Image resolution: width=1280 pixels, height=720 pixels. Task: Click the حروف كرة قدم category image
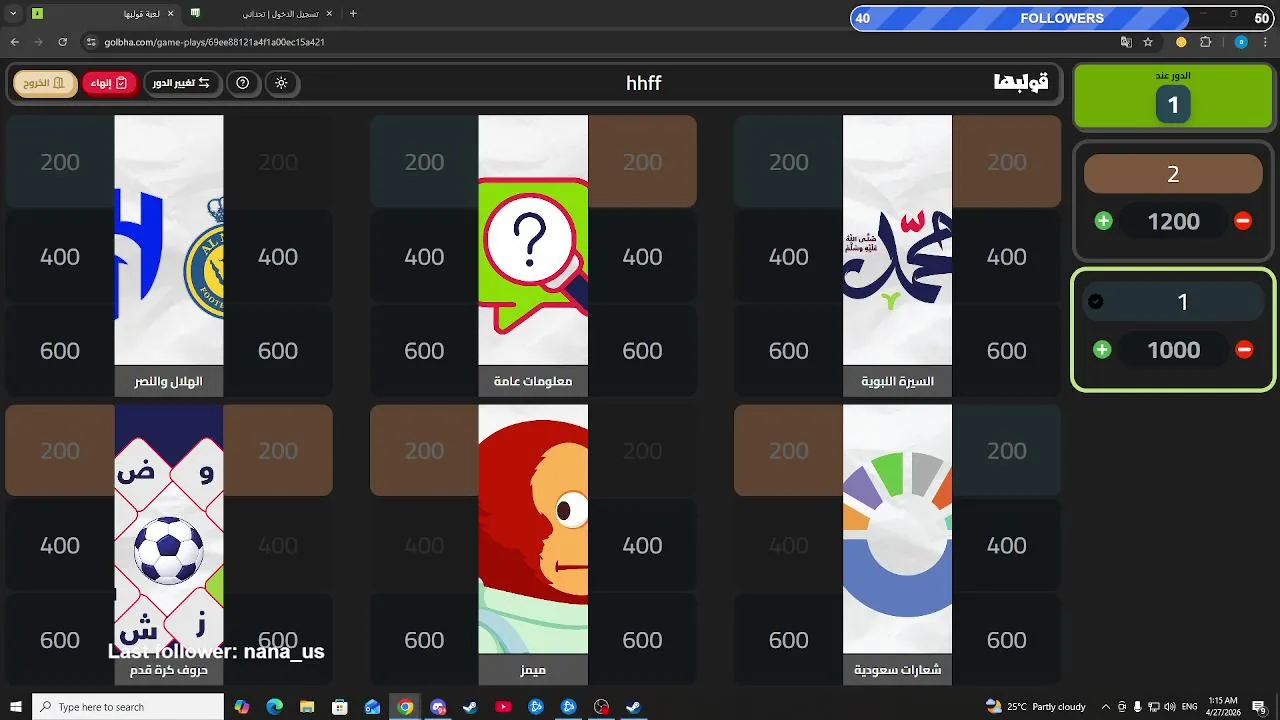(169, 529)
